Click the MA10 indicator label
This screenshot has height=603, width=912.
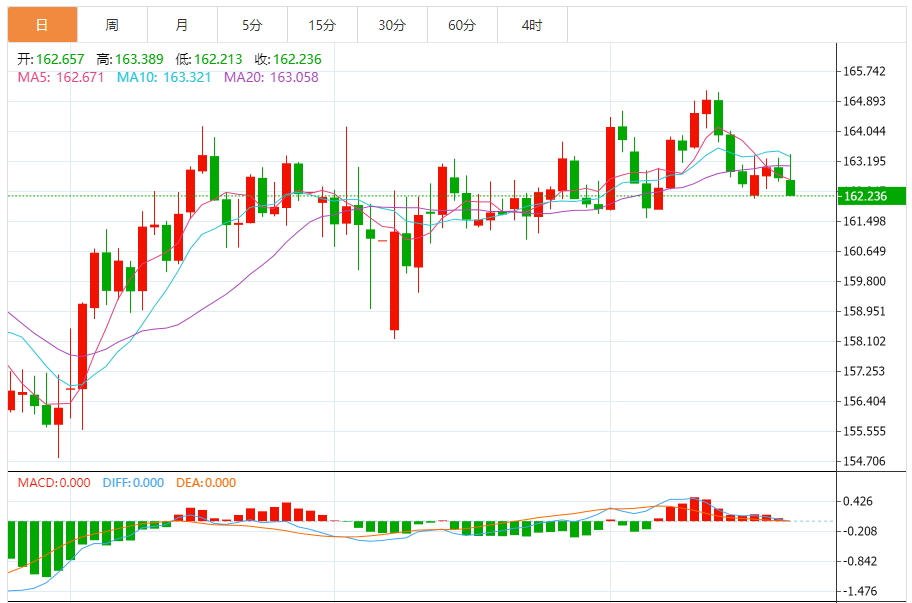point(164,77)
